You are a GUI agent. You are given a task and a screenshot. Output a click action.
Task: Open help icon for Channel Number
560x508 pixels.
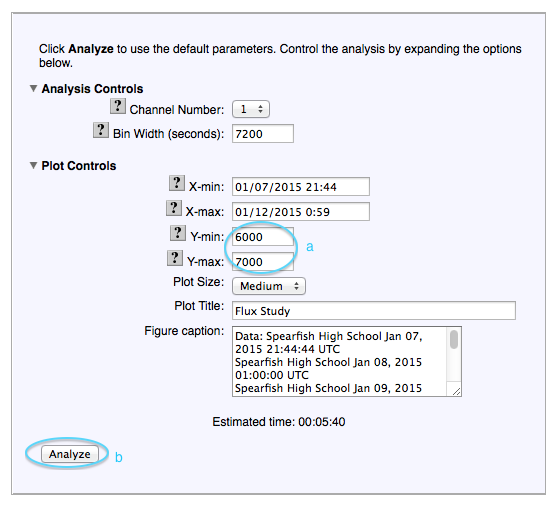click(x=118, y=106)
